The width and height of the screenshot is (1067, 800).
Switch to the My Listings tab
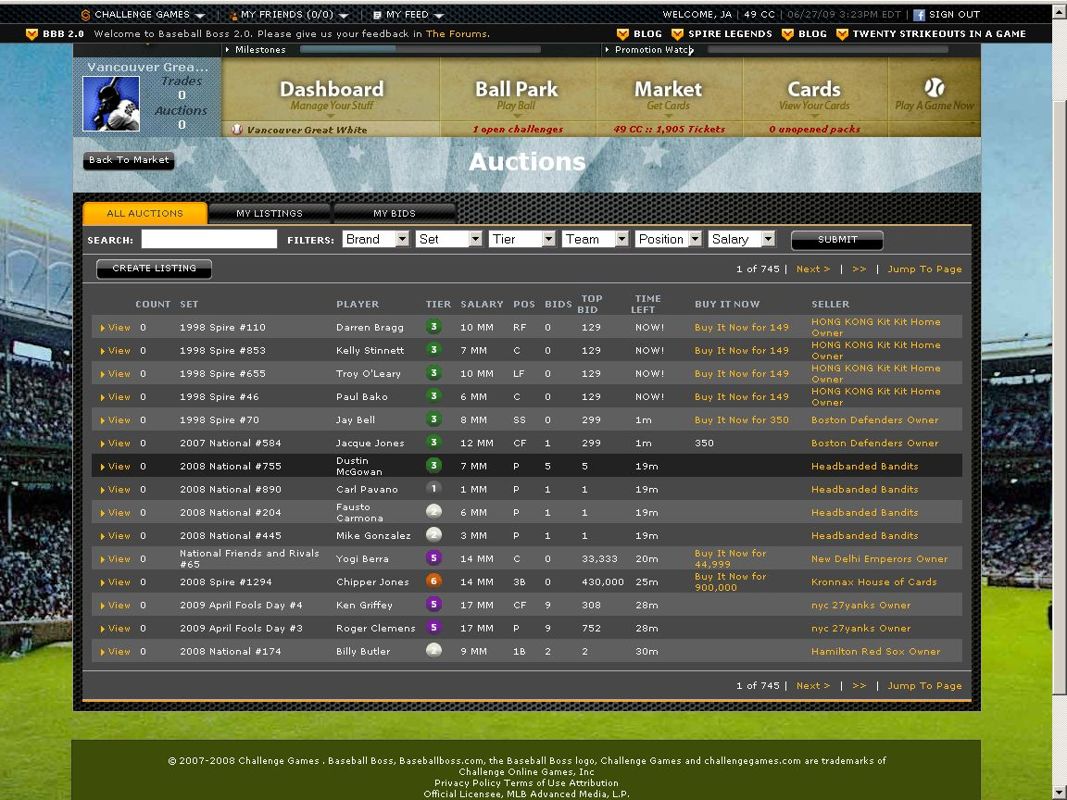coord(269,213)
